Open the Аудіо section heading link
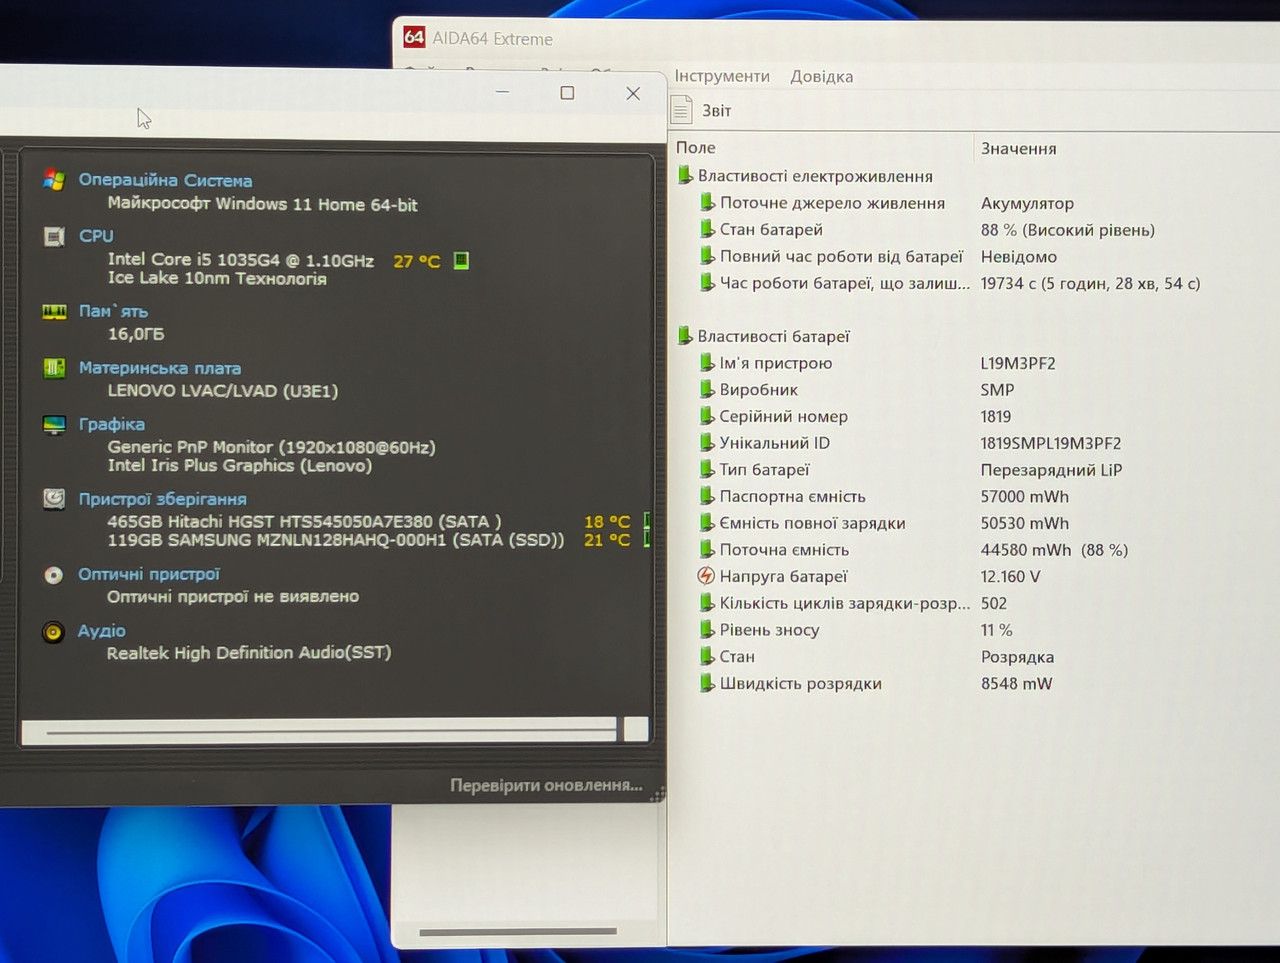1280x963 pixels. tap(102, 631)
